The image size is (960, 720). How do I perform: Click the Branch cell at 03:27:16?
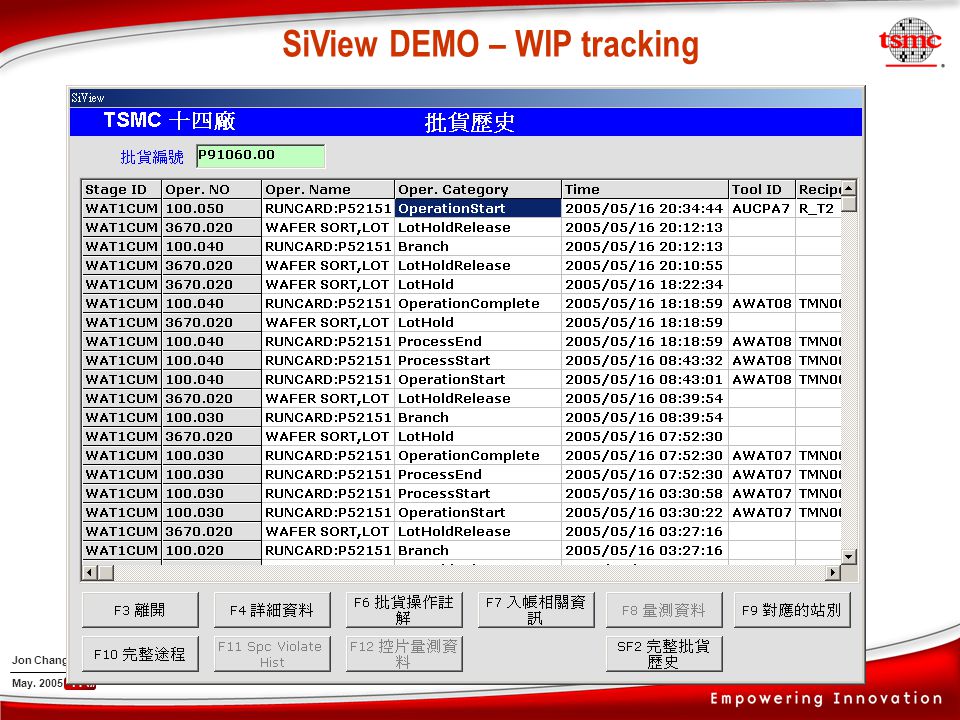coord(478,550)
